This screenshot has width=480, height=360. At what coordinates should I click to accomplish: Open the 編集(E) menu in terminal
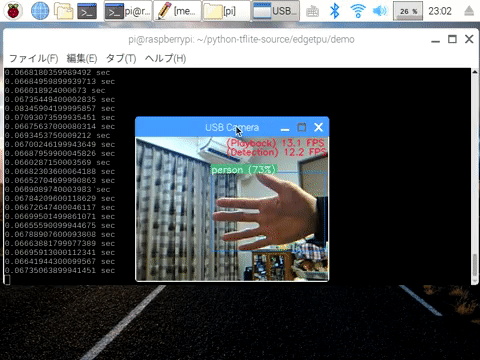pyautogui.click(x=82, y=59)
